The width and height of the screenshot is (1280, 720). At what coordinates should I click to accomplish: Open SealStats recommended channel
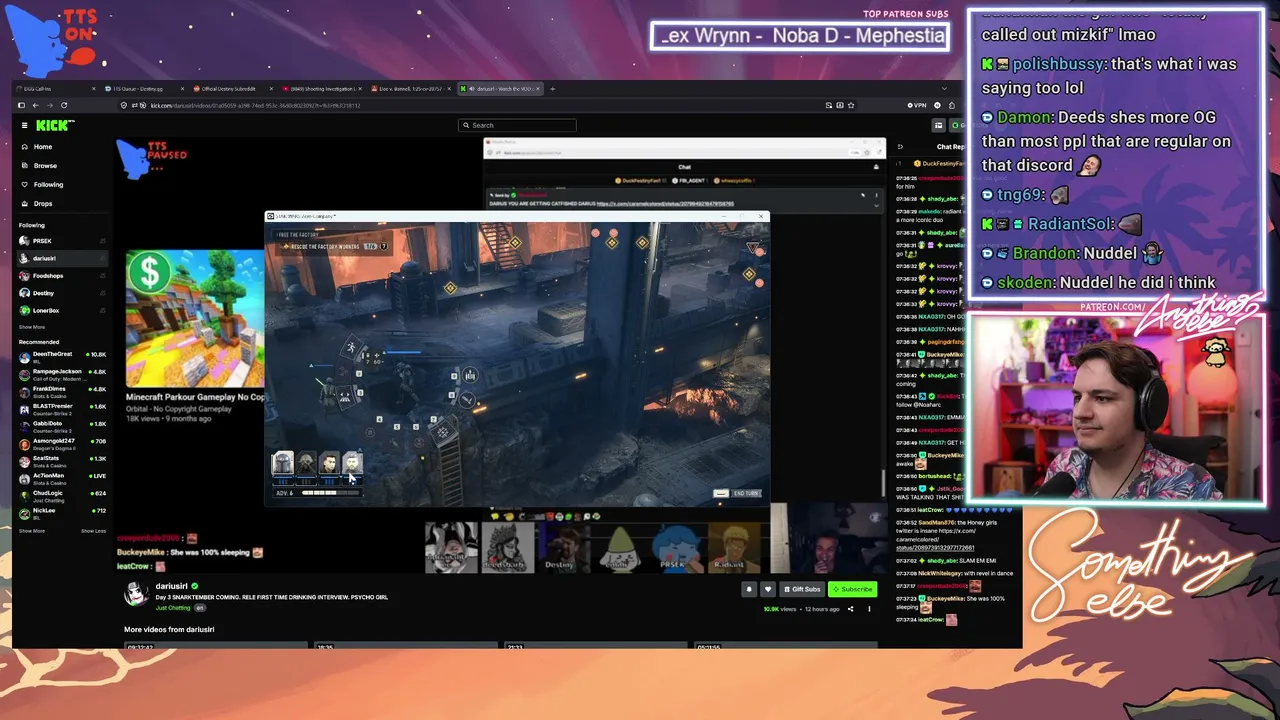62,460
